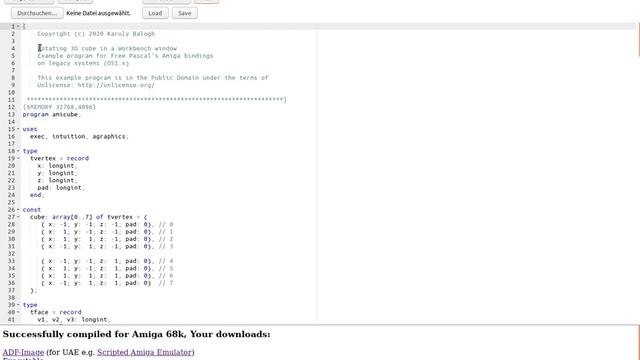
Task: Click the 'pad: longint;' field line
Action: (x=61, y=188)
